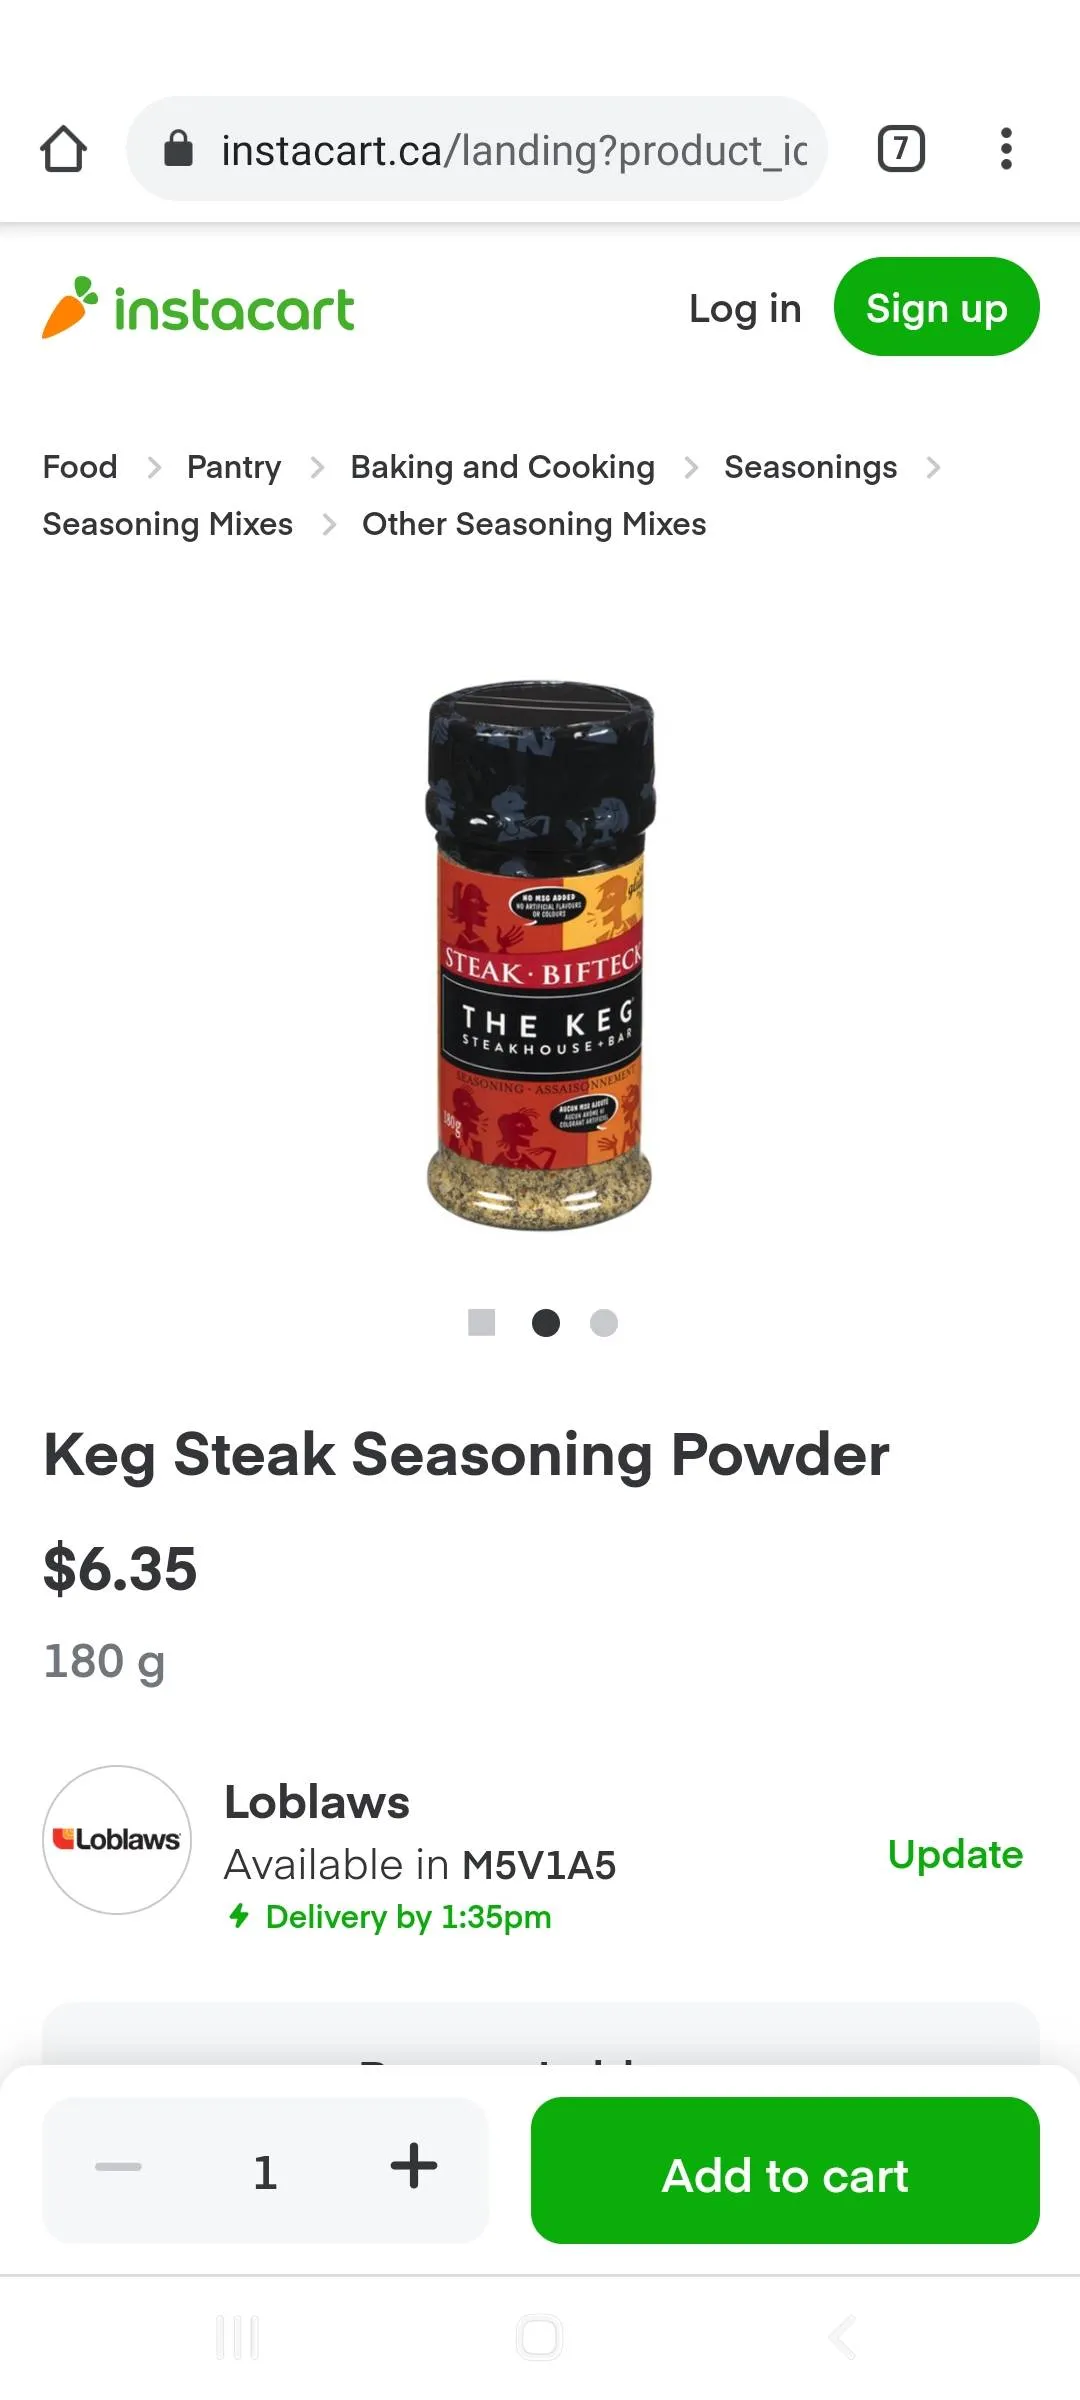1080x2400 pixels.
Task: Increase quantity with the plus icon
Action: click(x=414, y=2167)
